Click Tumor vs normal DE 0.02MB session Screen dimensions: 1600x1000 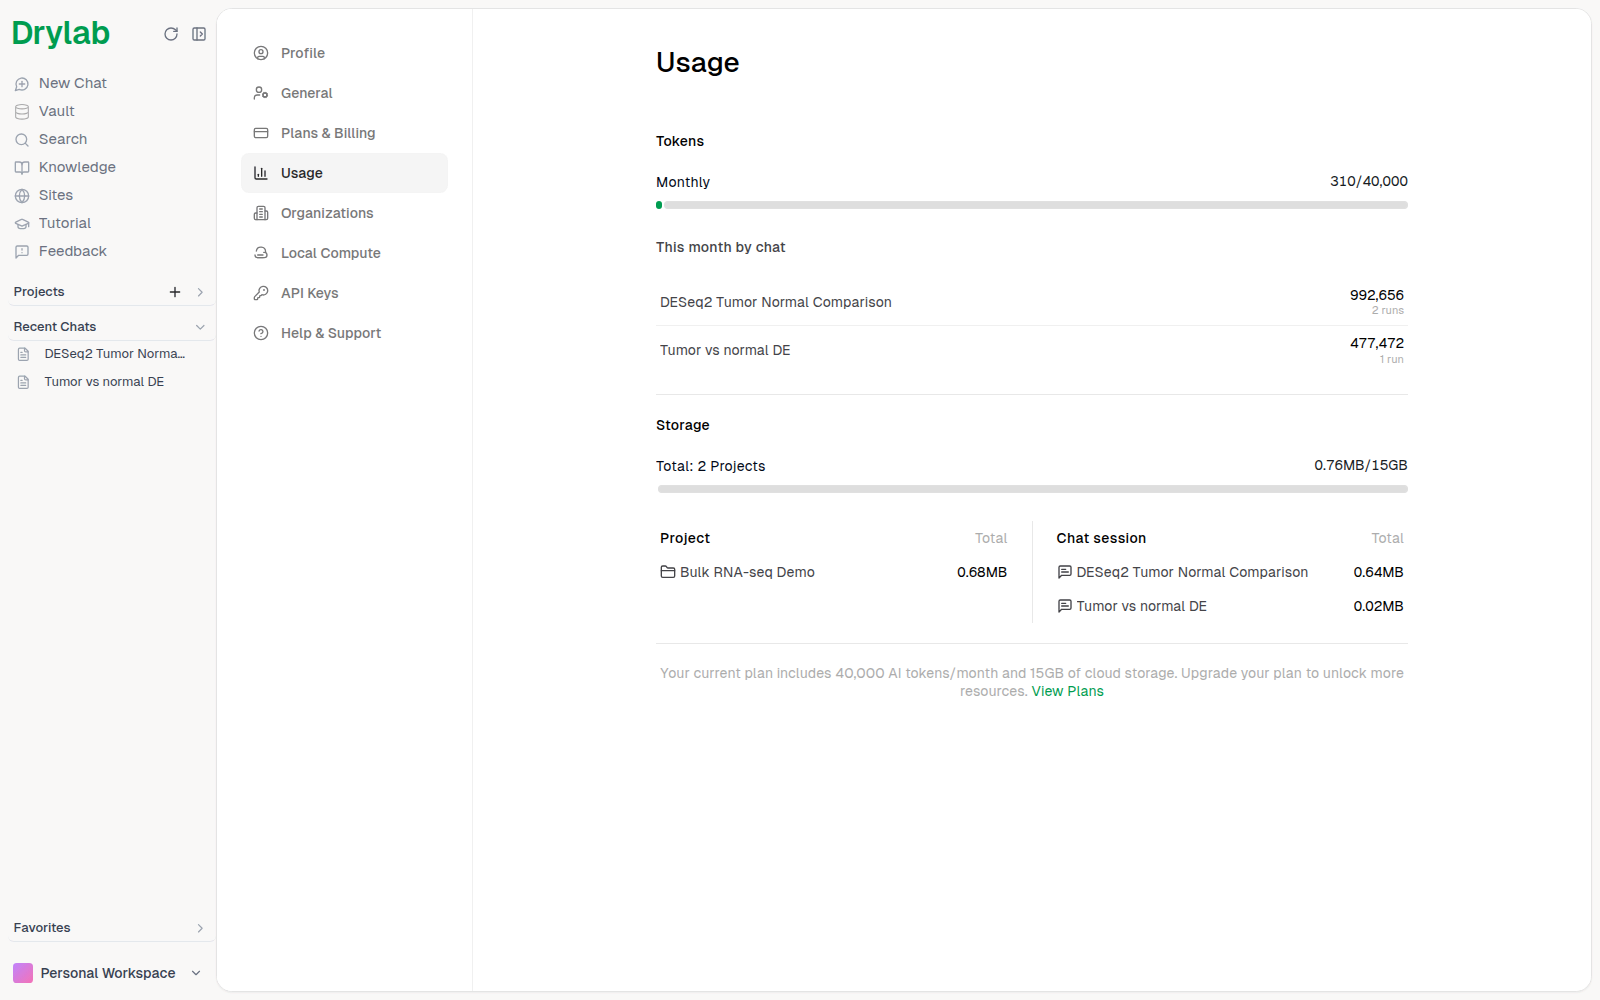pyautogui.click(x=1230, y=606)
